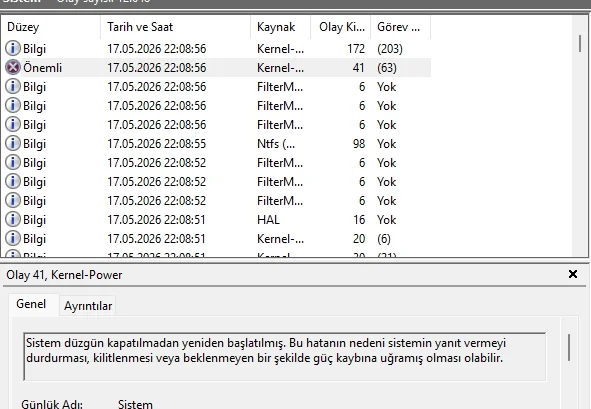Sort by the Tarih ve Saat column header
591x409 pixels.
[176, 27]
